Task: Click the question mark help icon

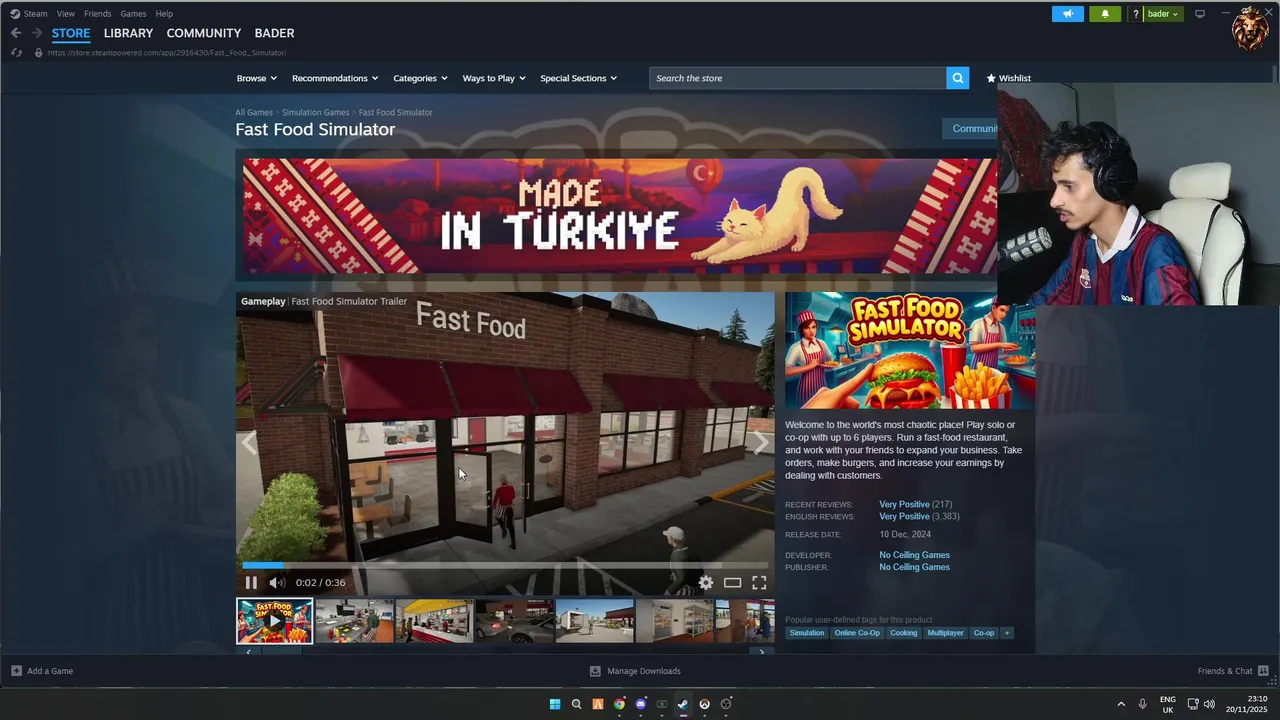Action: 1135,14
